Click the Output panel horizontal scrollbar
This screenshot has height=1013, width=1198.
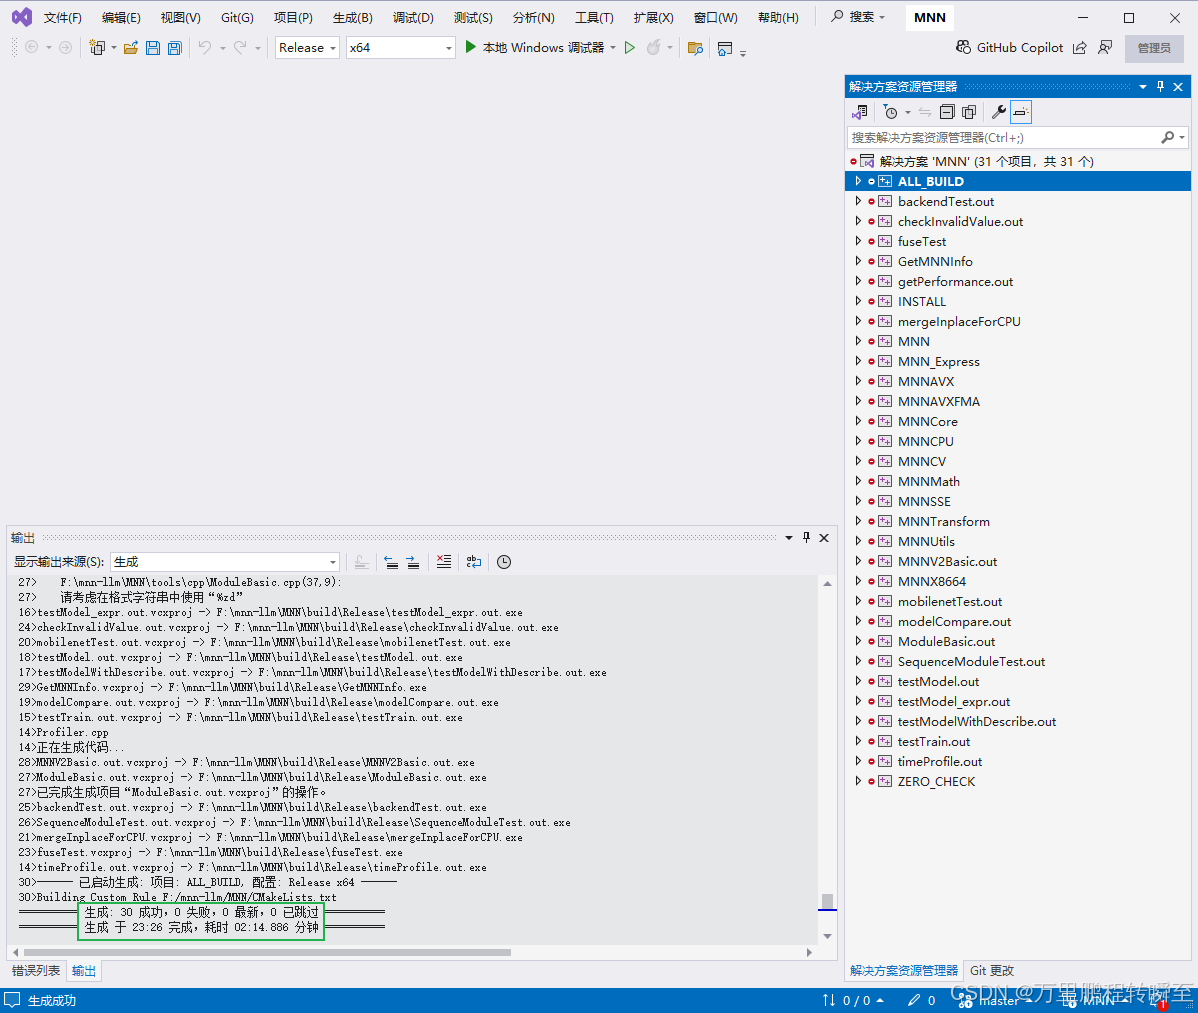pos(267,953)
